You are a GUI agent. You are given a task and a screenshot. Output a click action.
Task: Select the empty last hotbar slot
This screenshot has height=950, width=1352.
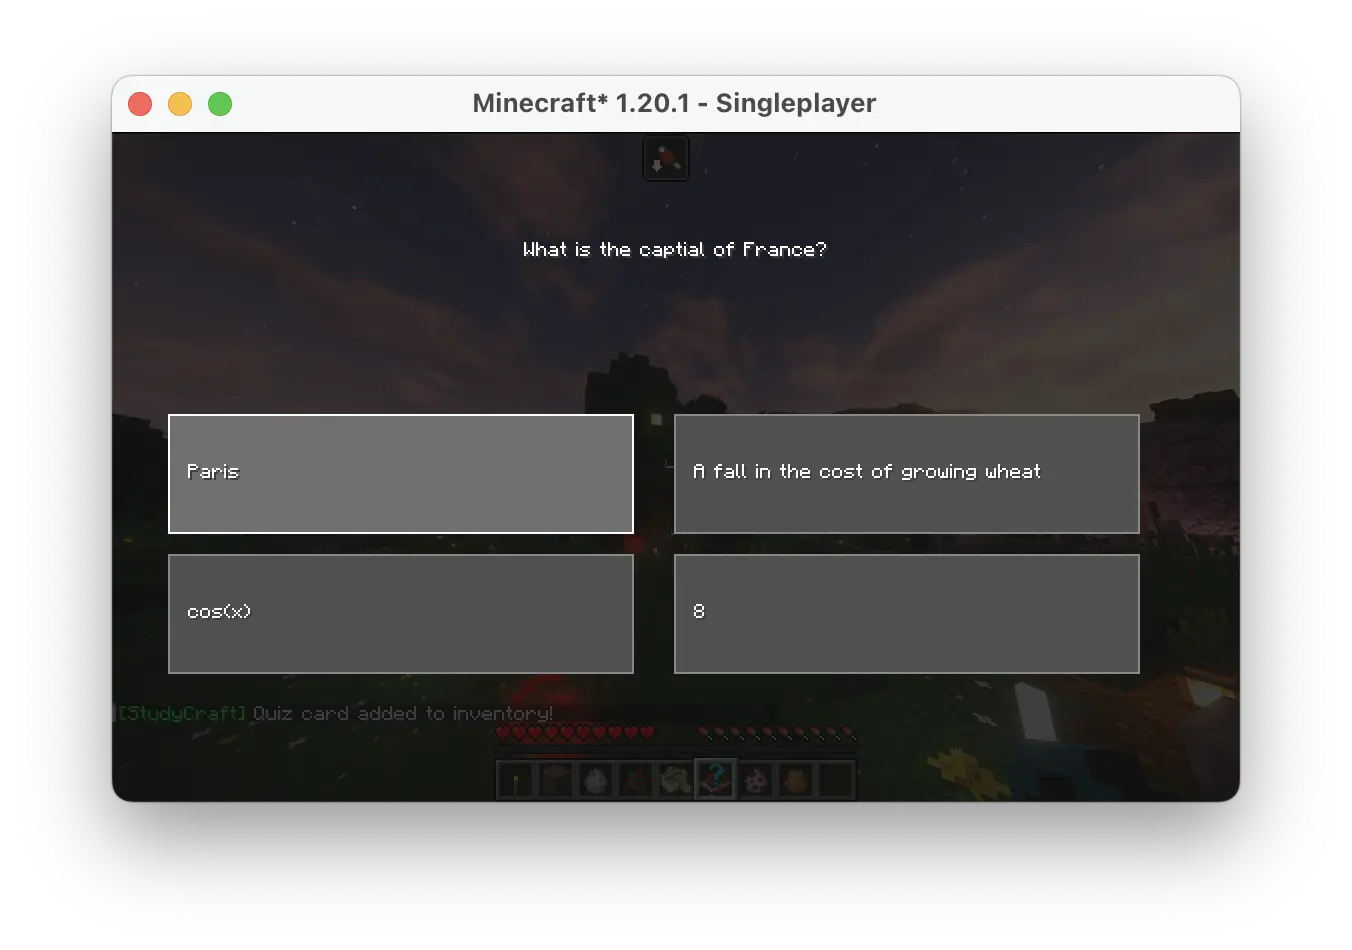click(x=836, y=780)
